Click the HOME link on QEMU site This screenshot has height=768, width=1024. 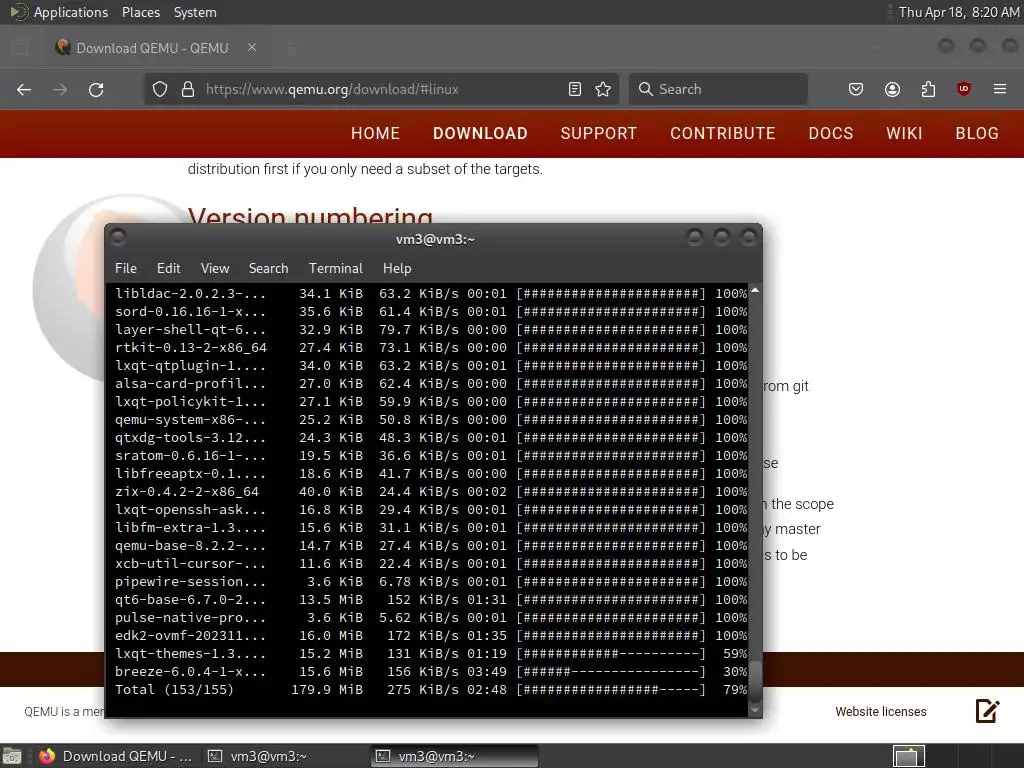[376, 133]
